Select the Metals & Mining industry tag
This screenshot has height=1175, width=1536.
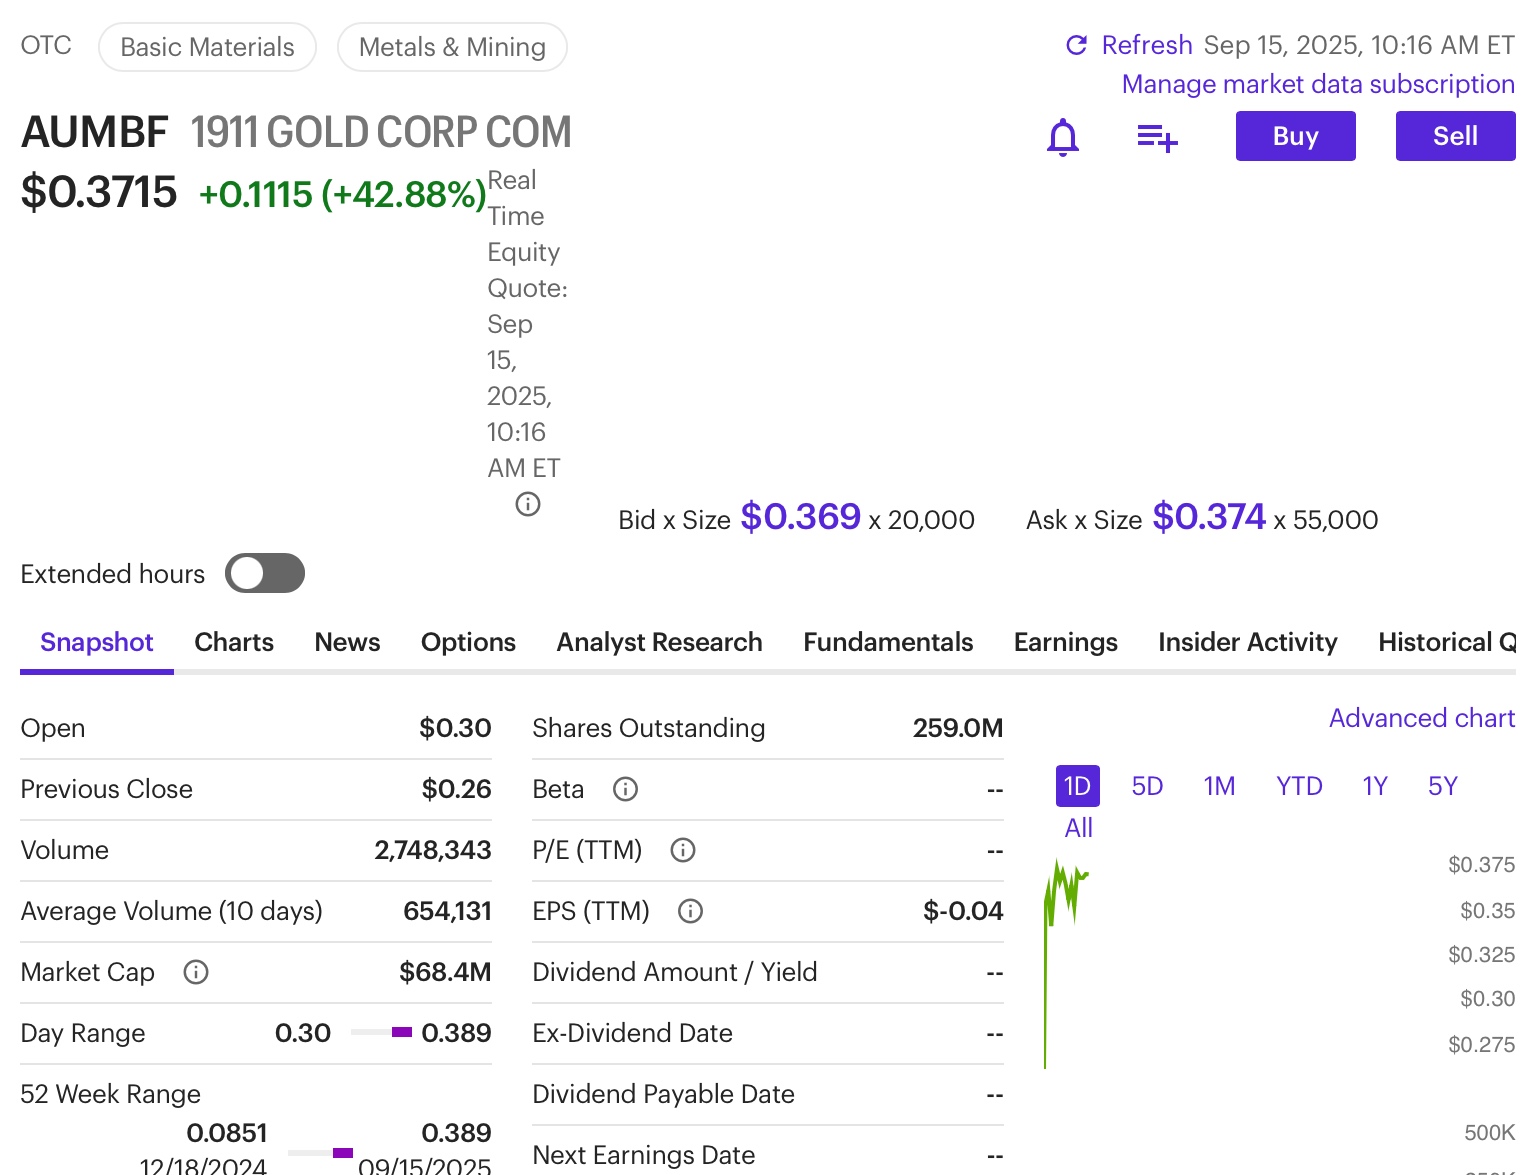[452, 47]
